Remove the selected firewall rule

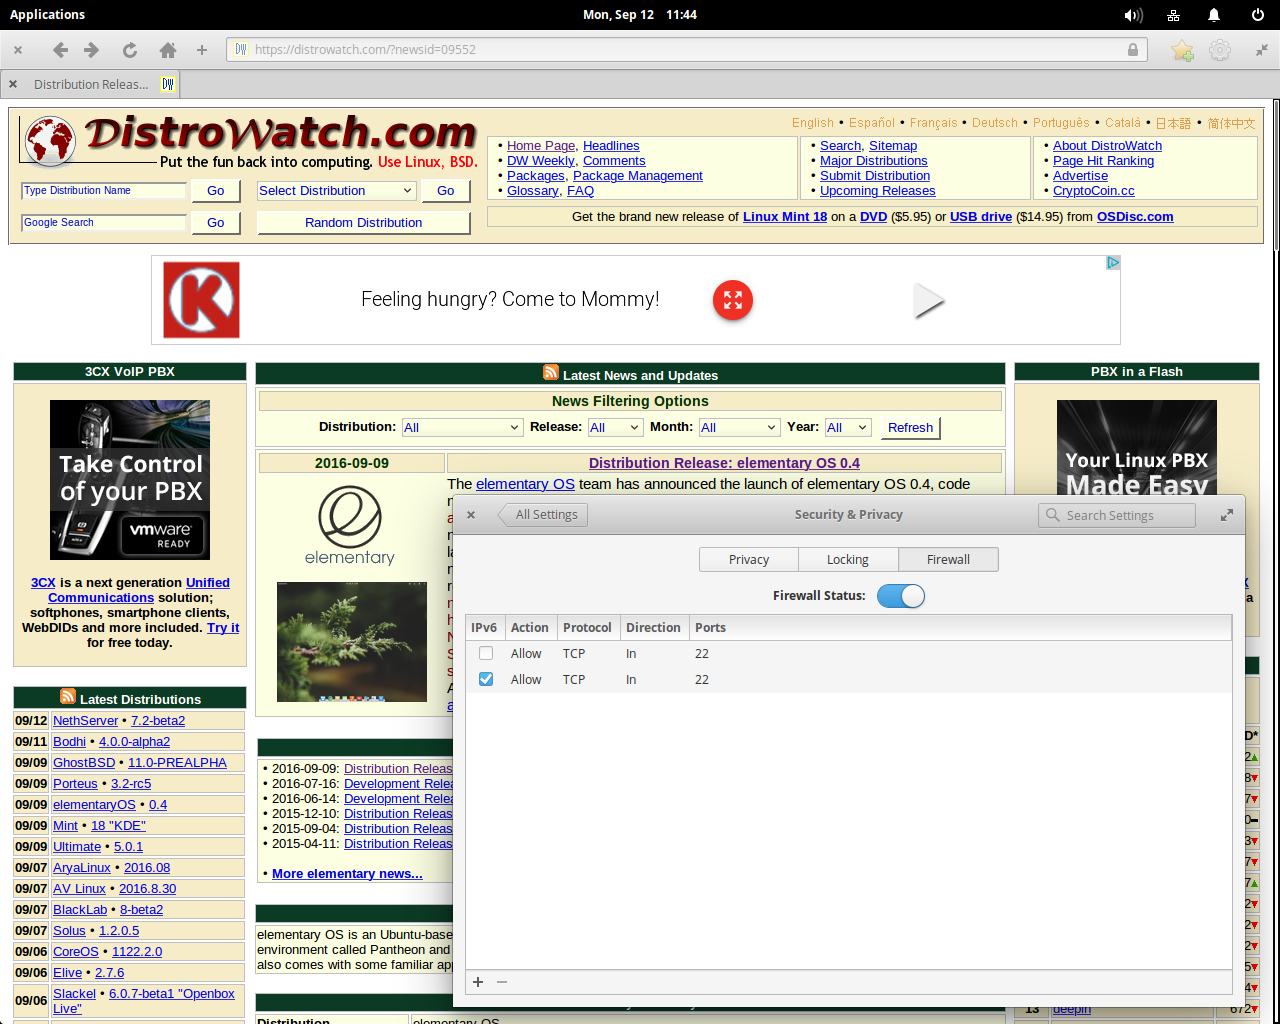(x=502, y=982)
